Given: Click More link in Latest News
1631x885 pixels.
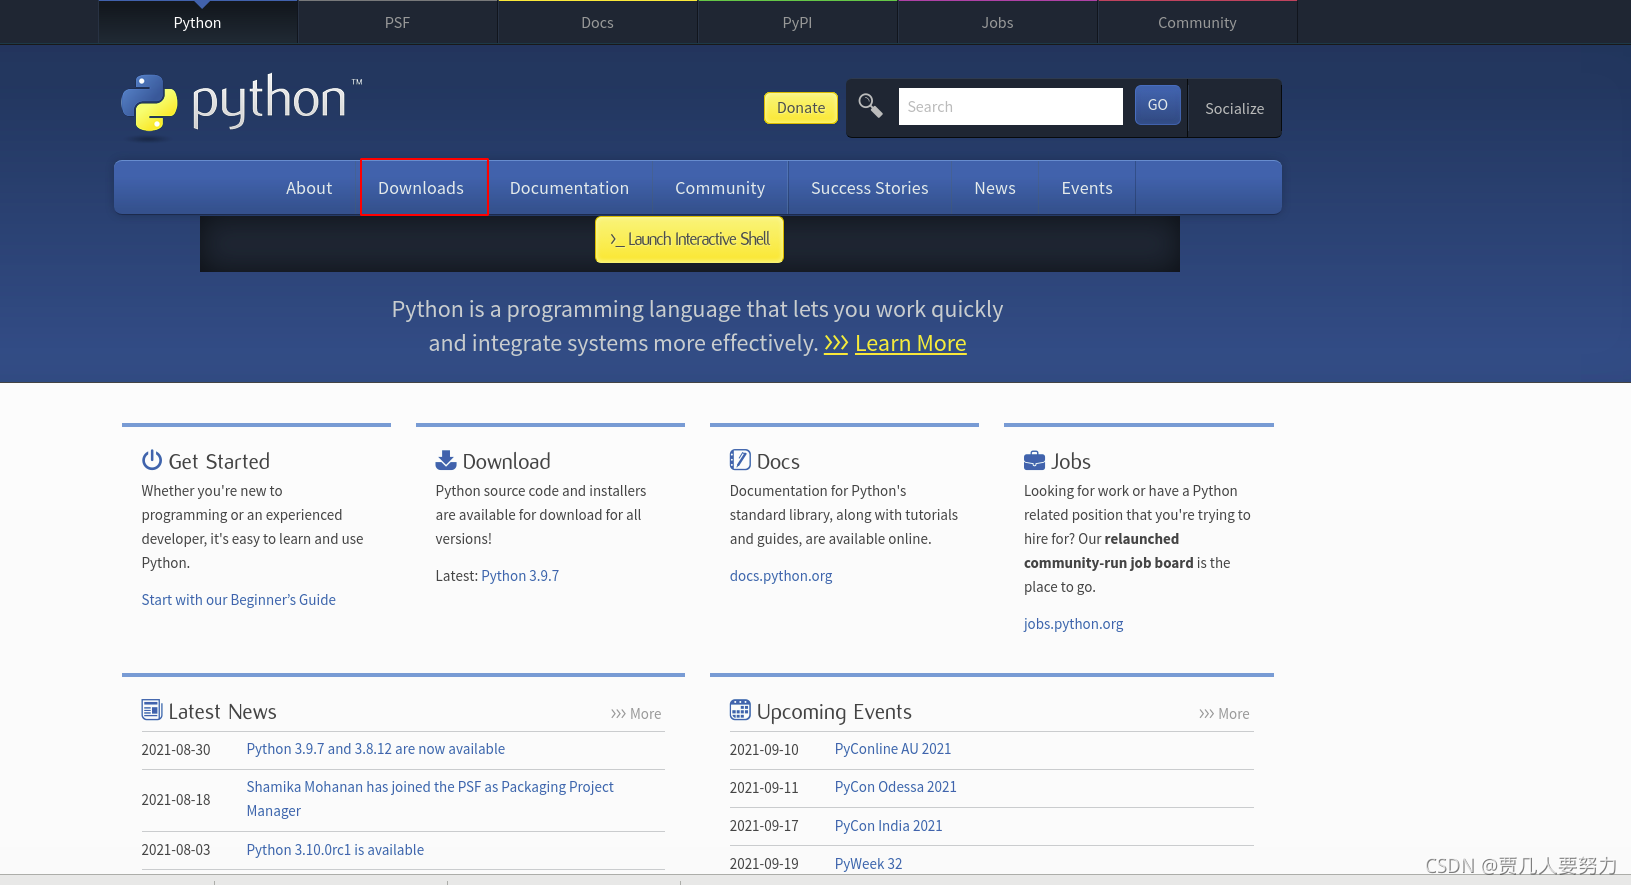Looking at the screenshot, I should click(636, 714).
